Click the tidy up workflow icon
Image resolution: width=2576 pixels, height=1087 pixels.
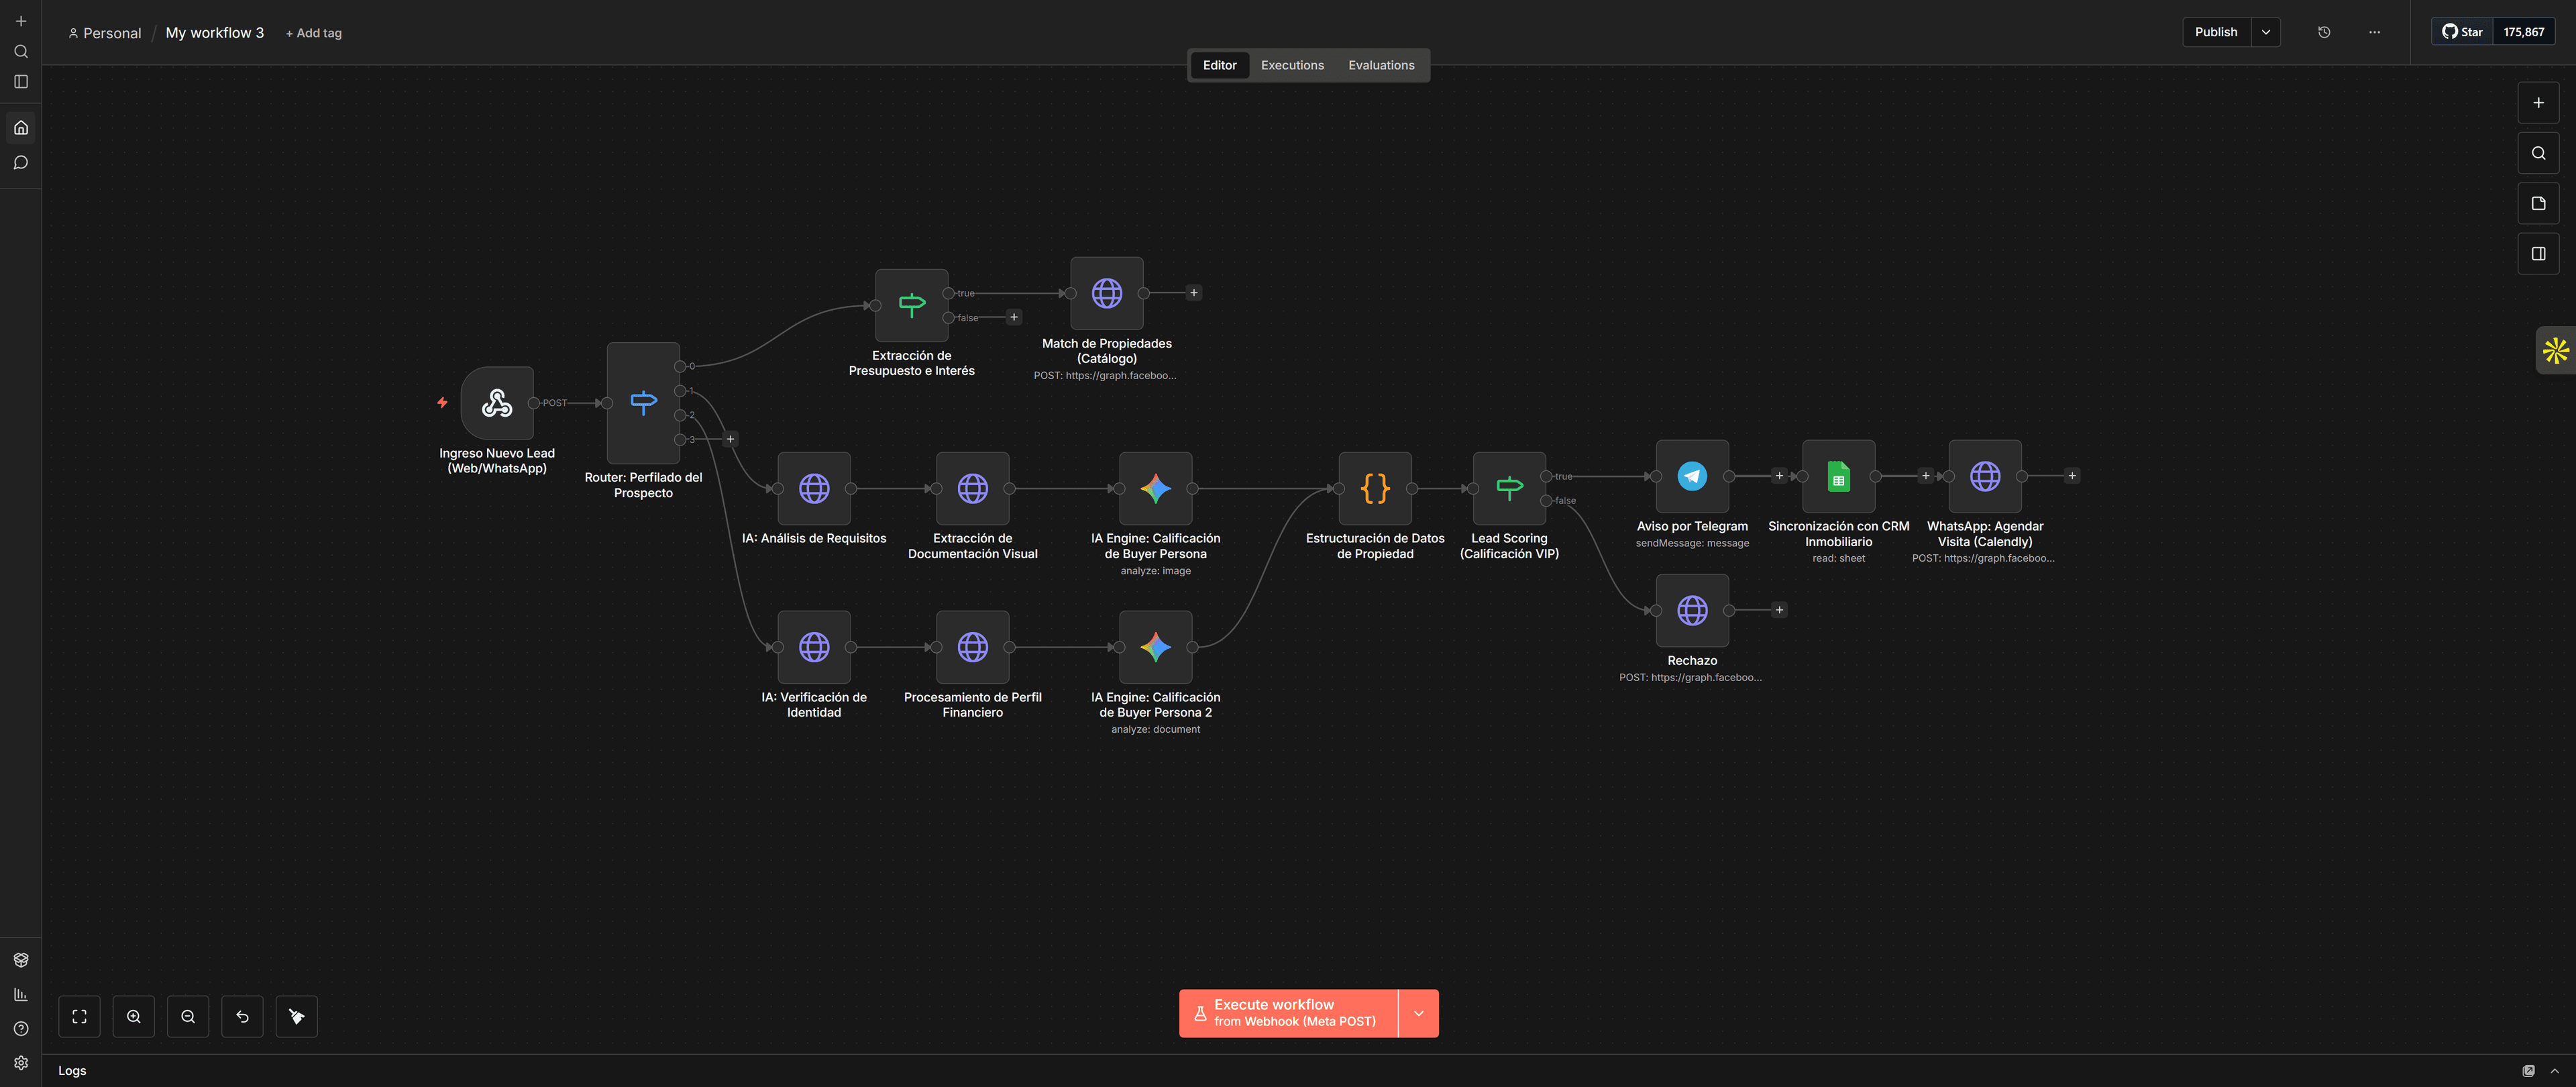click(297, 1016)
